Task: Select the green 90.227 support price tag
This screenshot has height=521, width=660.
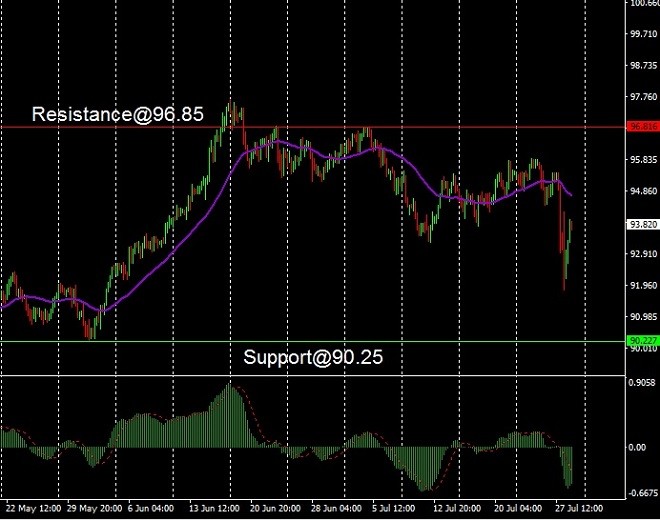Action: [x=643, y=340]
